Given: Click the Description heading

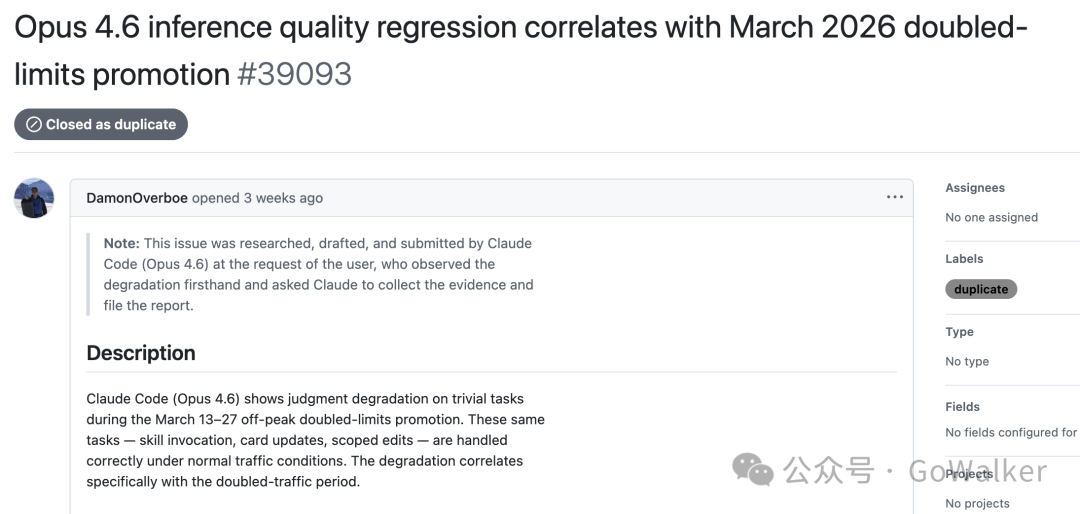Looking at the screenshot, I should click(x=141, y=353).
